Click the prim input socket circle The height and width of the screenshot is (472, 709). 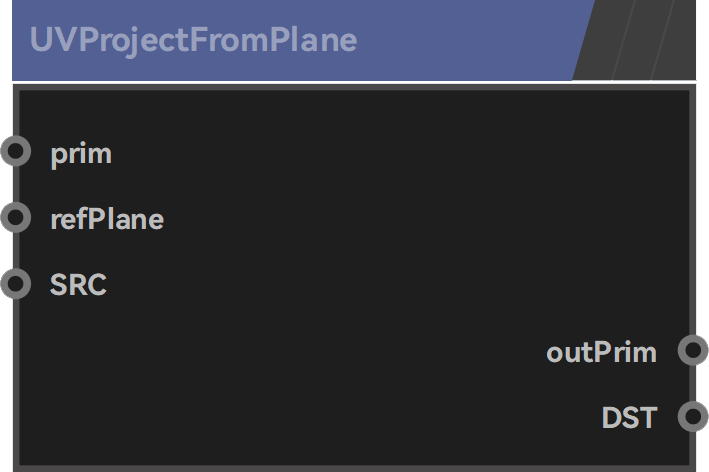16,151
